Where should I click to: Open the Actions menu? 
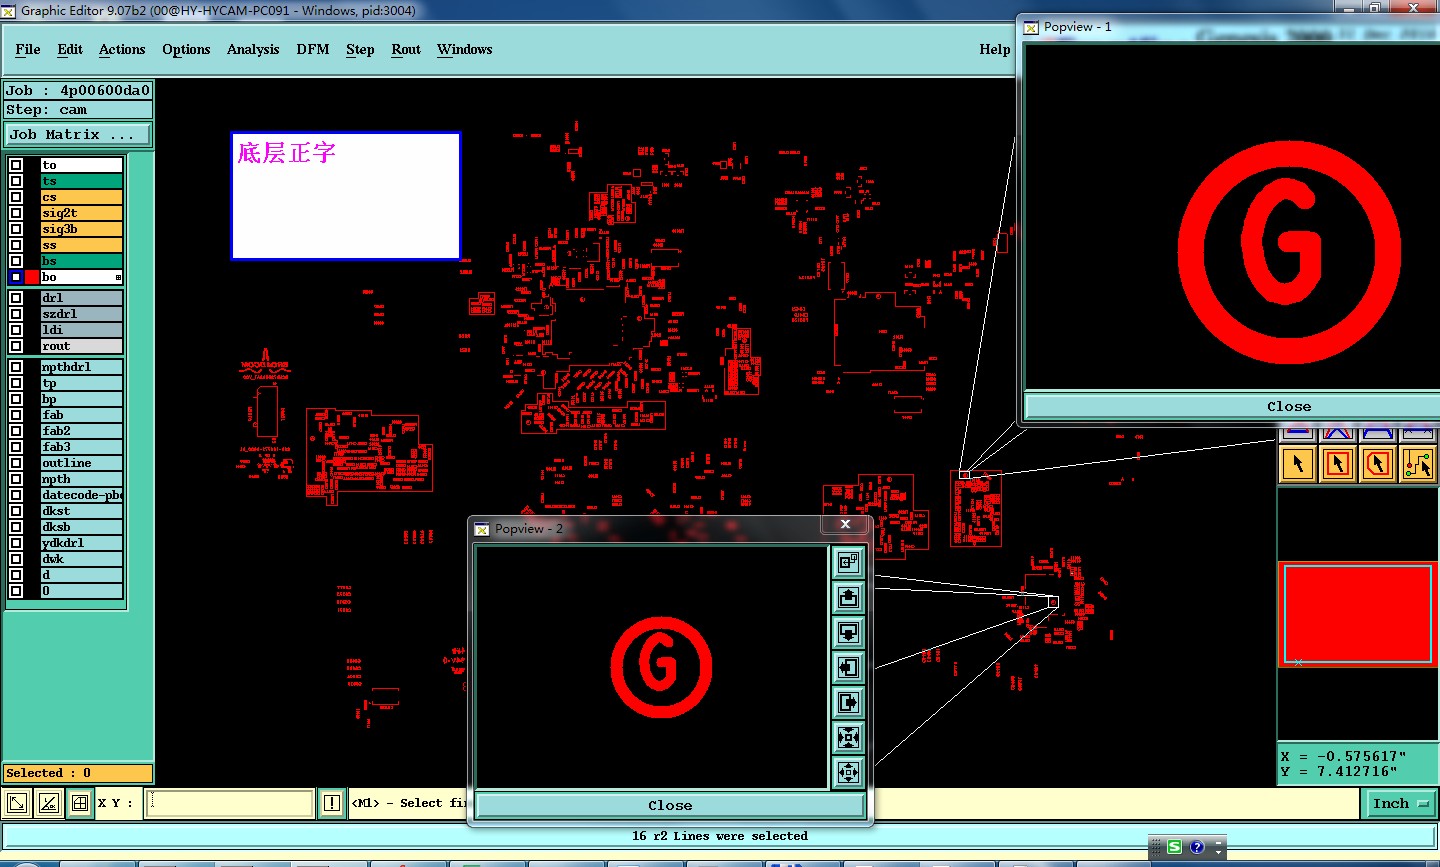122,49
